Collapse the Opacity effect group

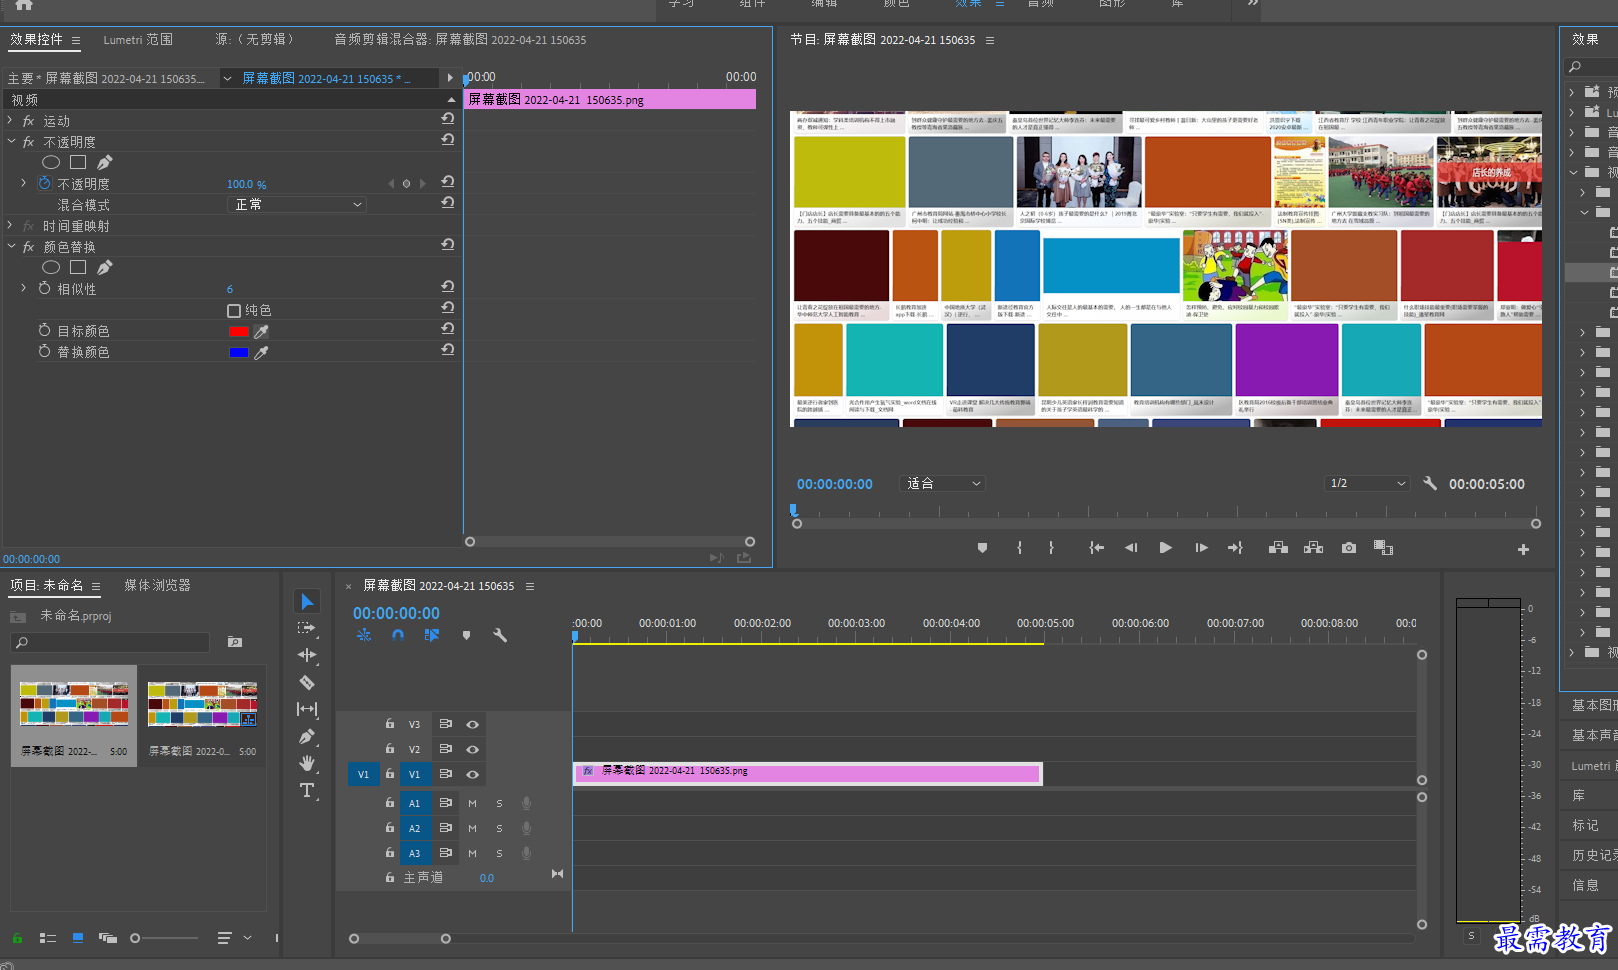[x=10, y=141]
